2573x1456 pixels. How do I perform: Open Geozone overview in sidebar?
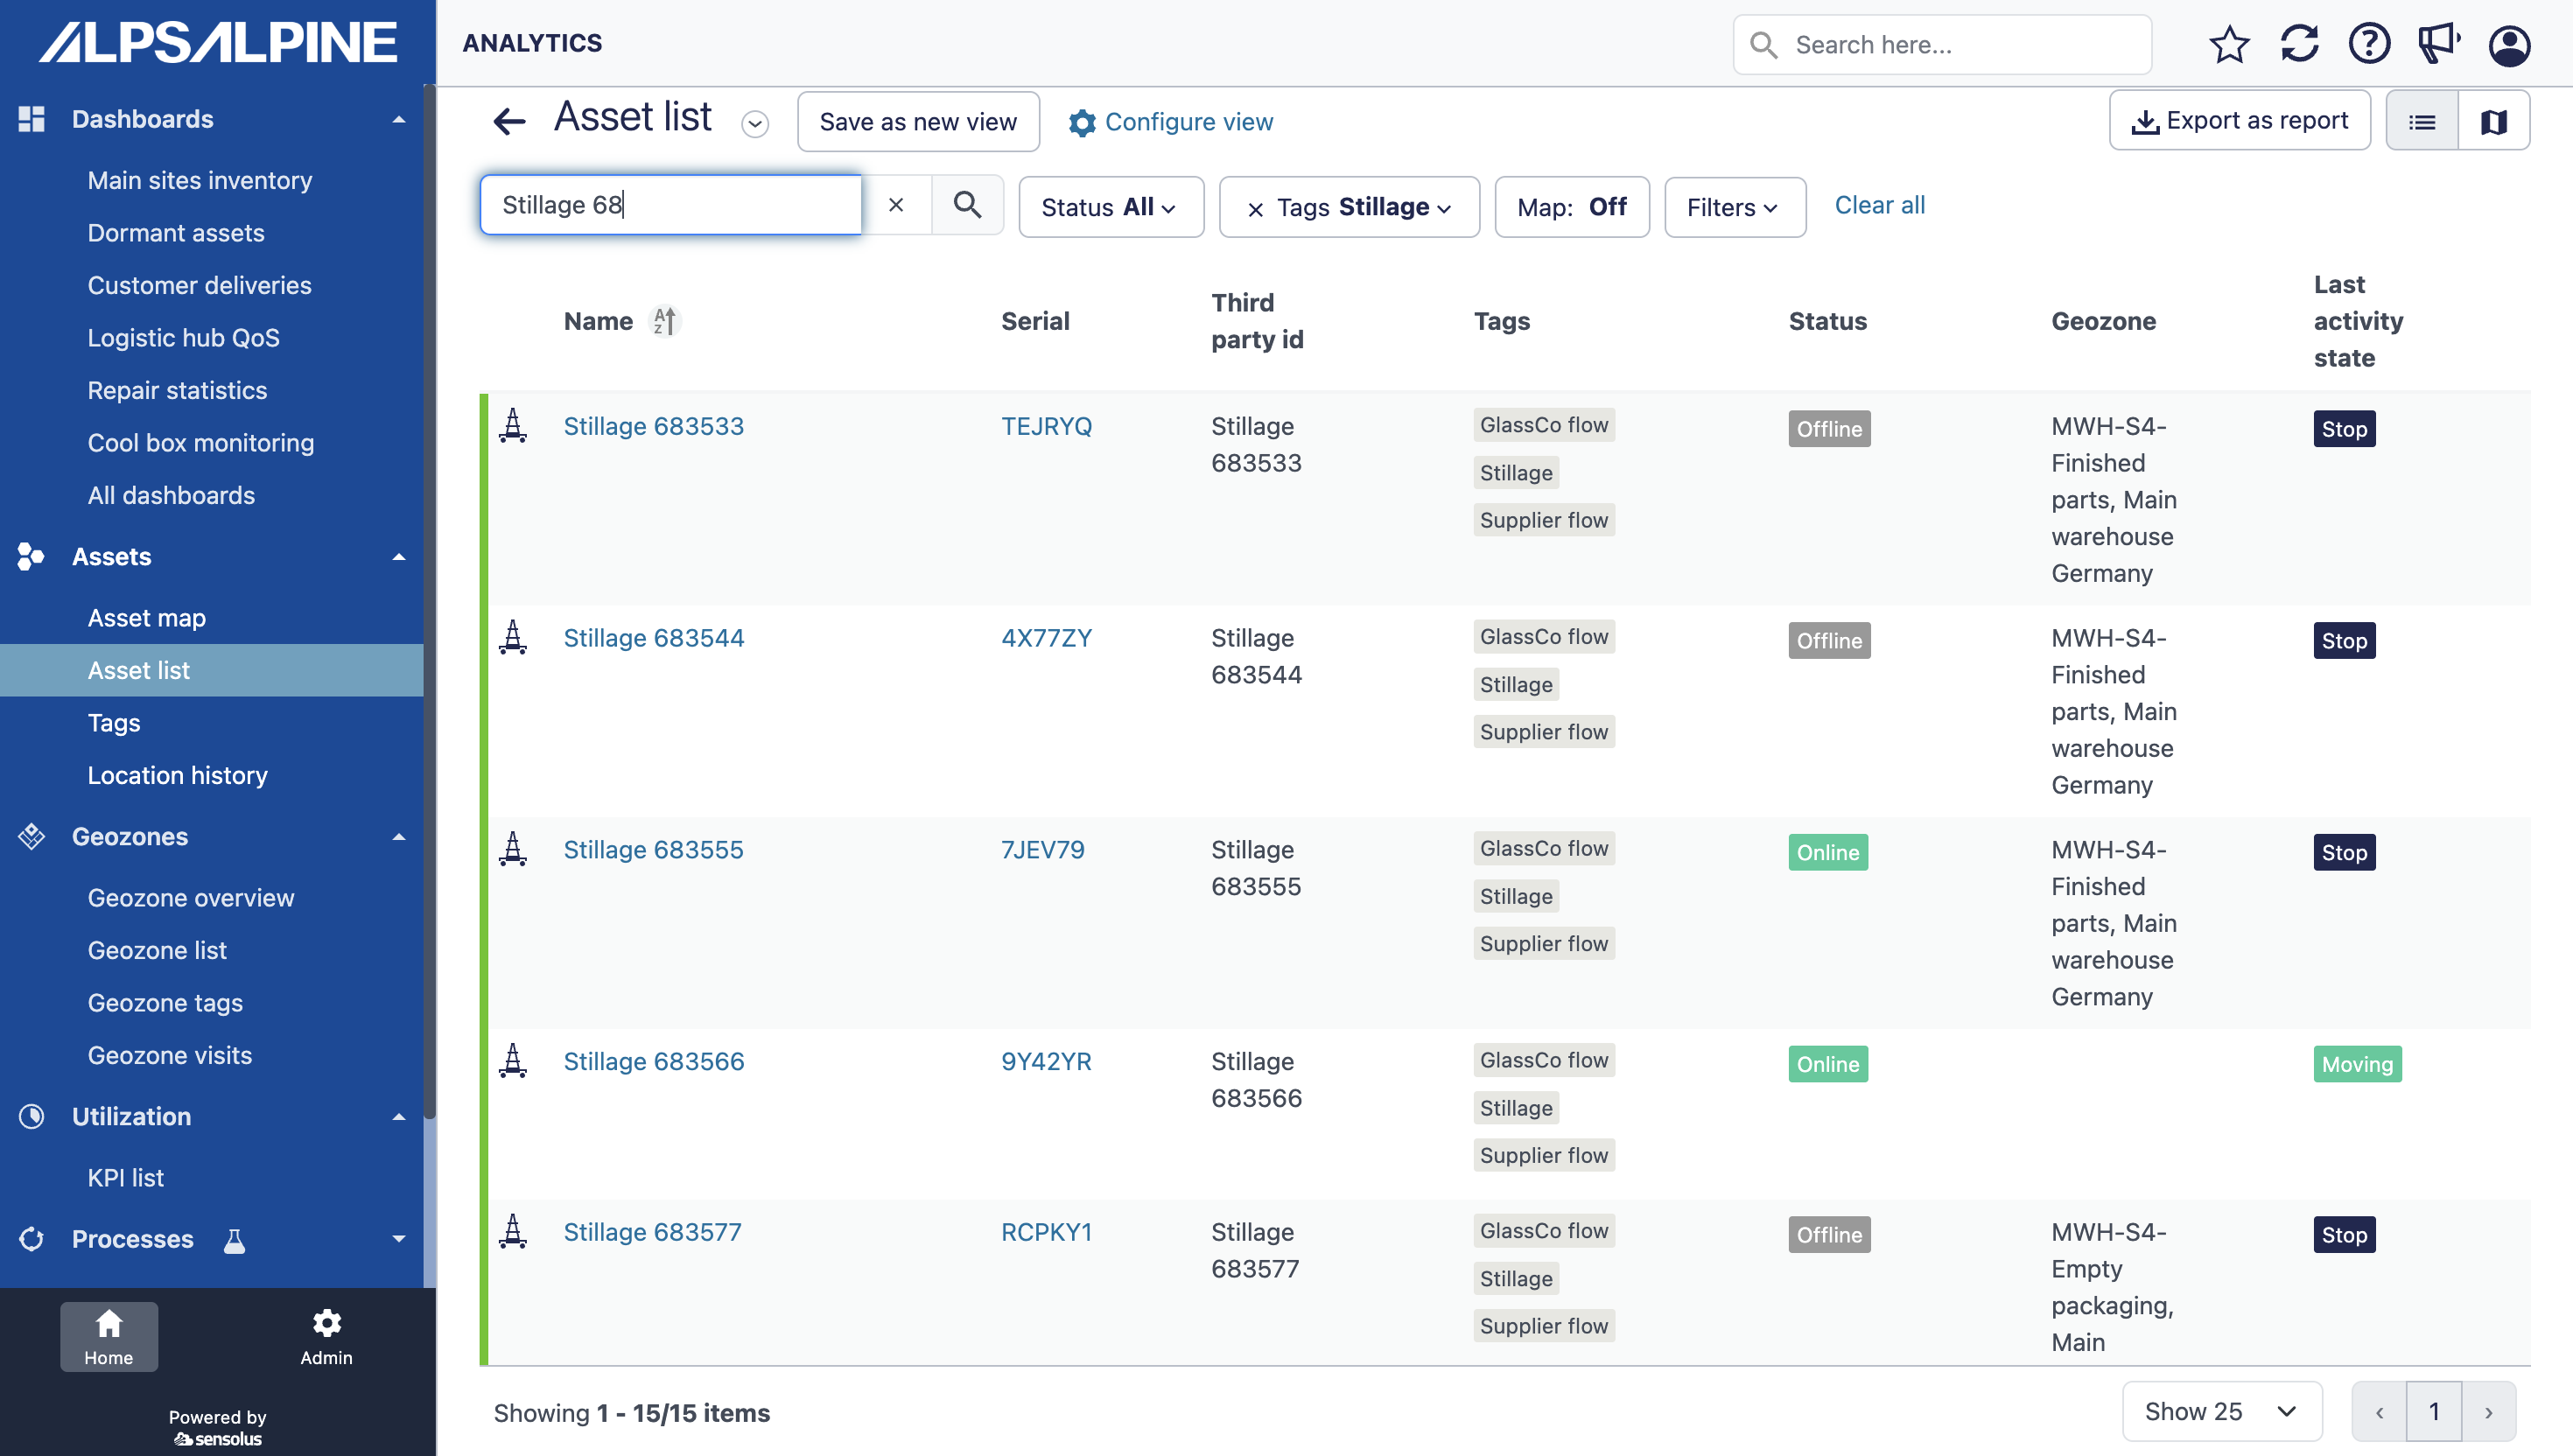coord(190,898)
